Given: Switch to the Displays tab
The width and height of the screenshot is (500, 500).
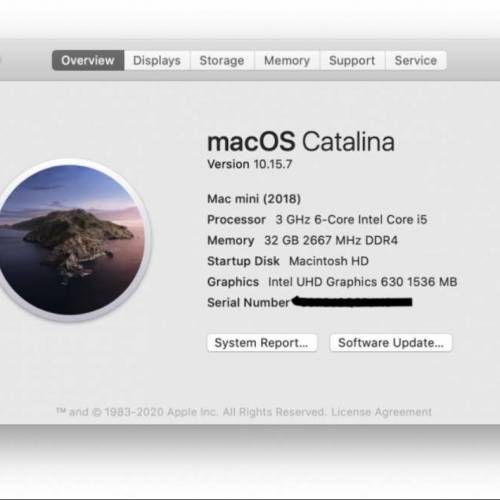Looking at the screenshot, I should point(157,60).
